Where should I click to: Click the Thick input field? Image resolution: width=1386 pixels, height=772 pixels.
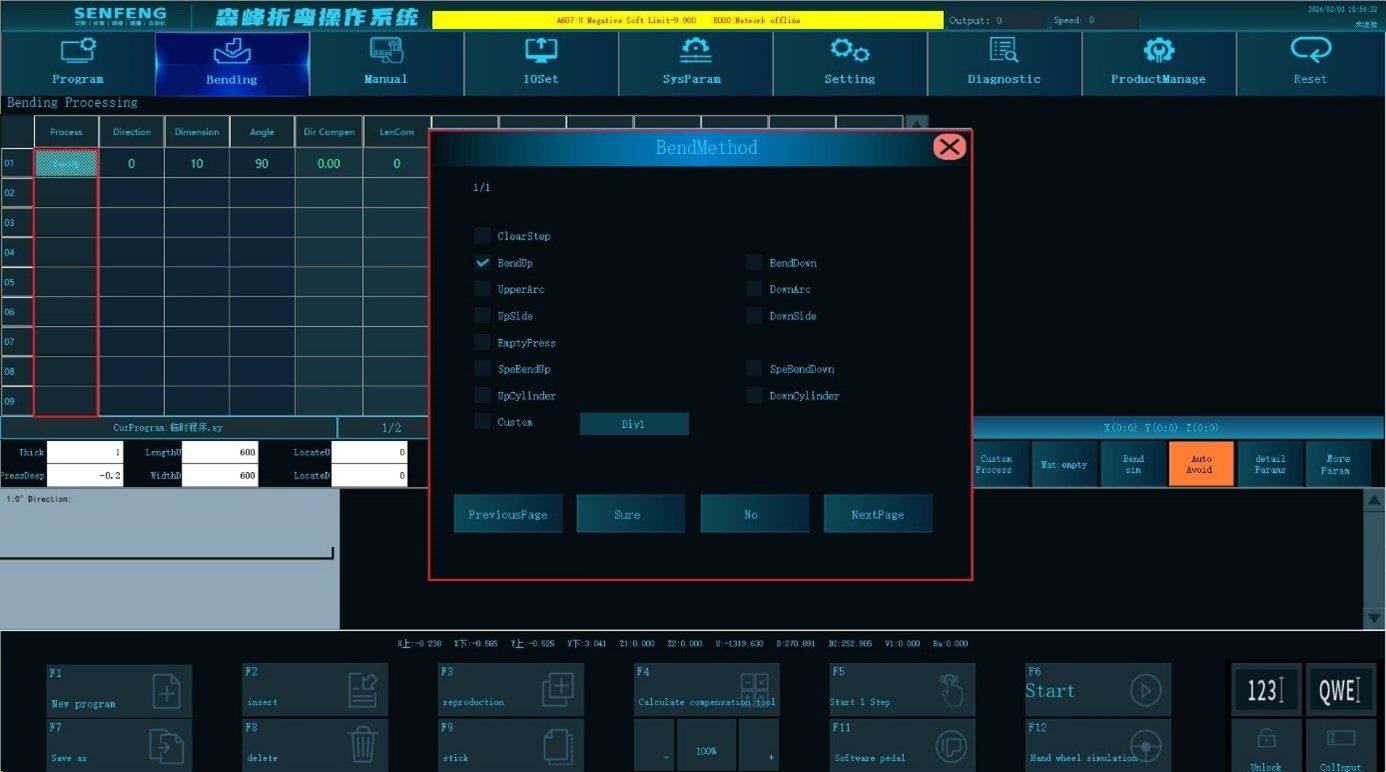tap(85, 453)
